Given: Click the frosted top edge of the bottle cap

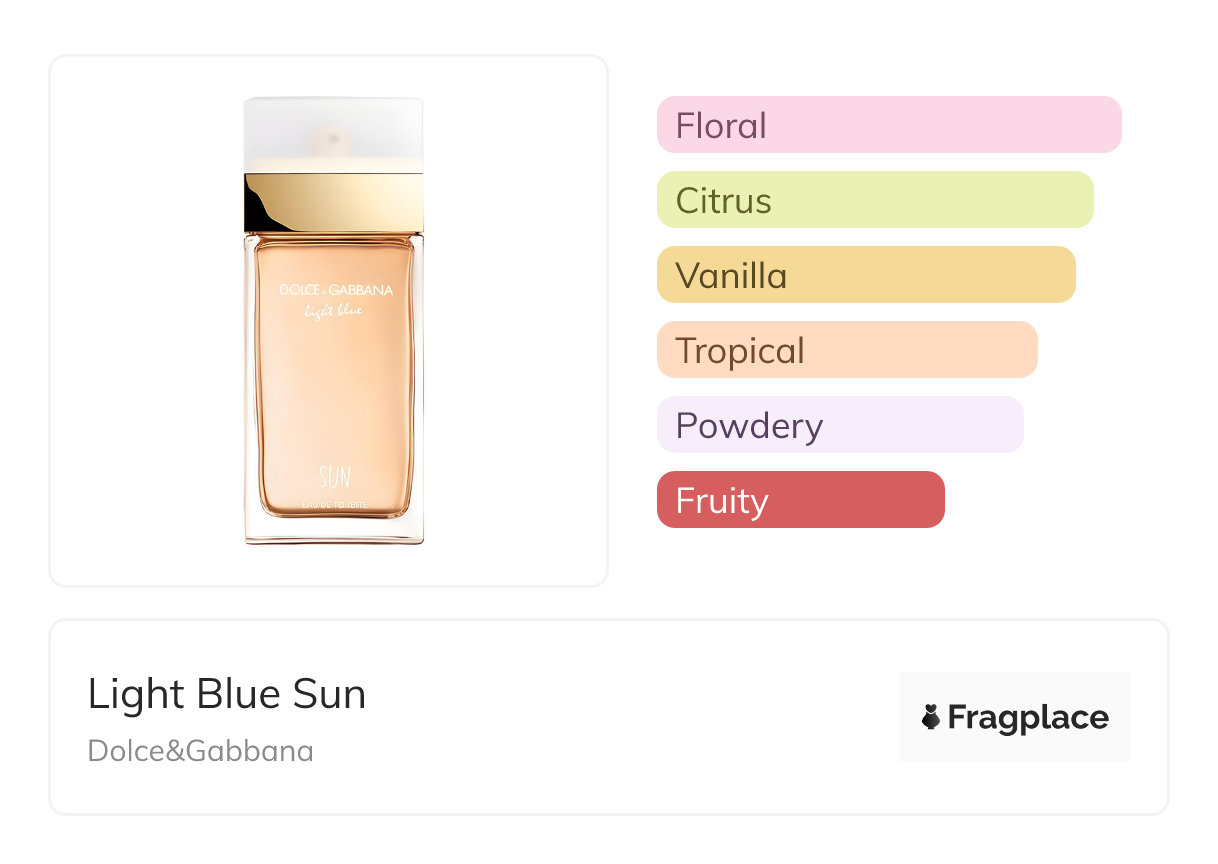Looking at the screenshot, I should (x=333, y=102).
